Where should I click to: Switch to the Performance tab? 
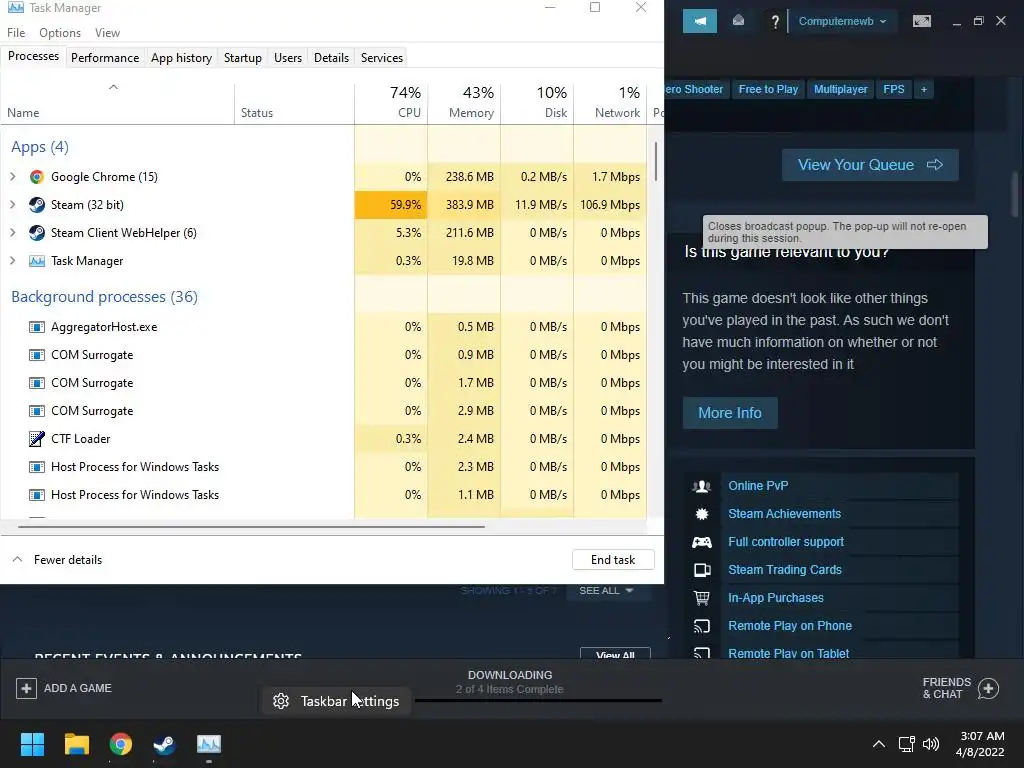105,57
